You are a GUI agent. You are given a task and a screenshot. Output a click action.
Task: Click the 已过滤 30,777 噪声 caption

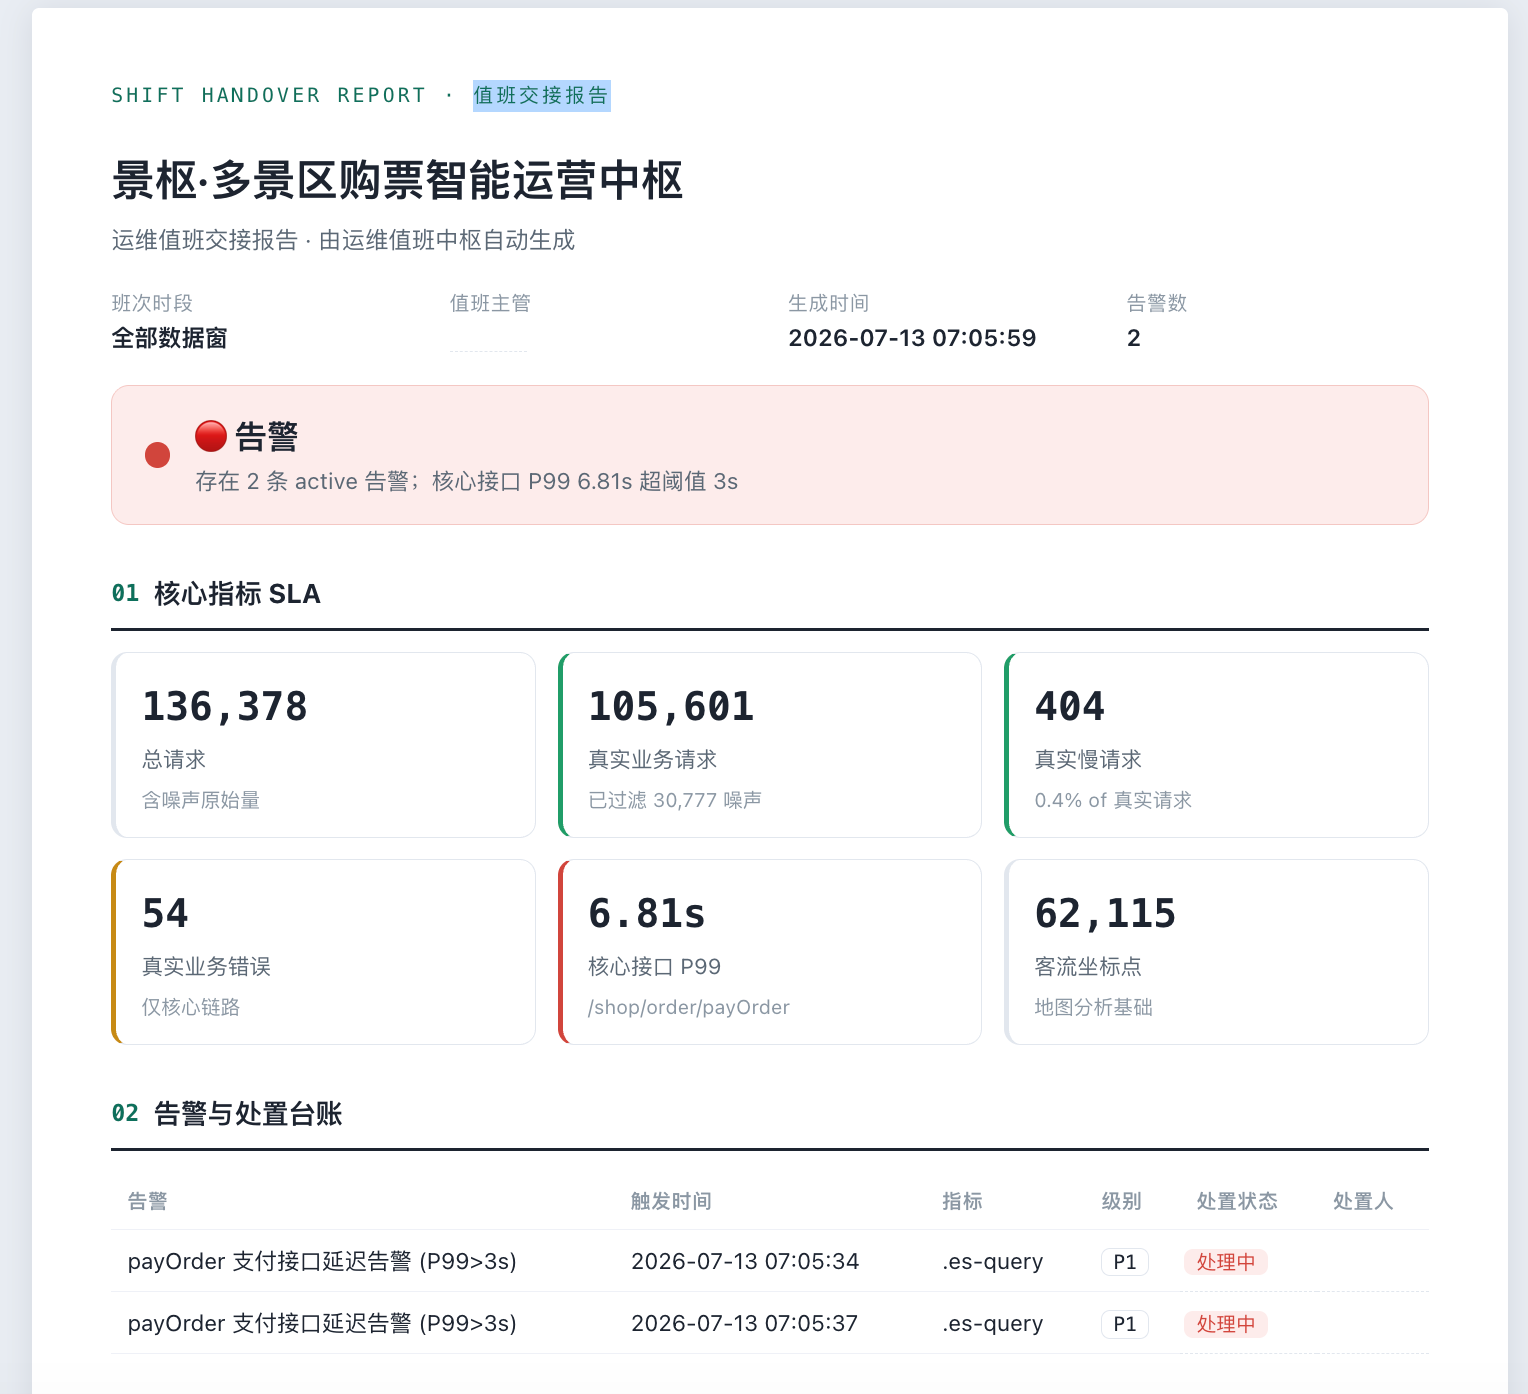[675, 800]
